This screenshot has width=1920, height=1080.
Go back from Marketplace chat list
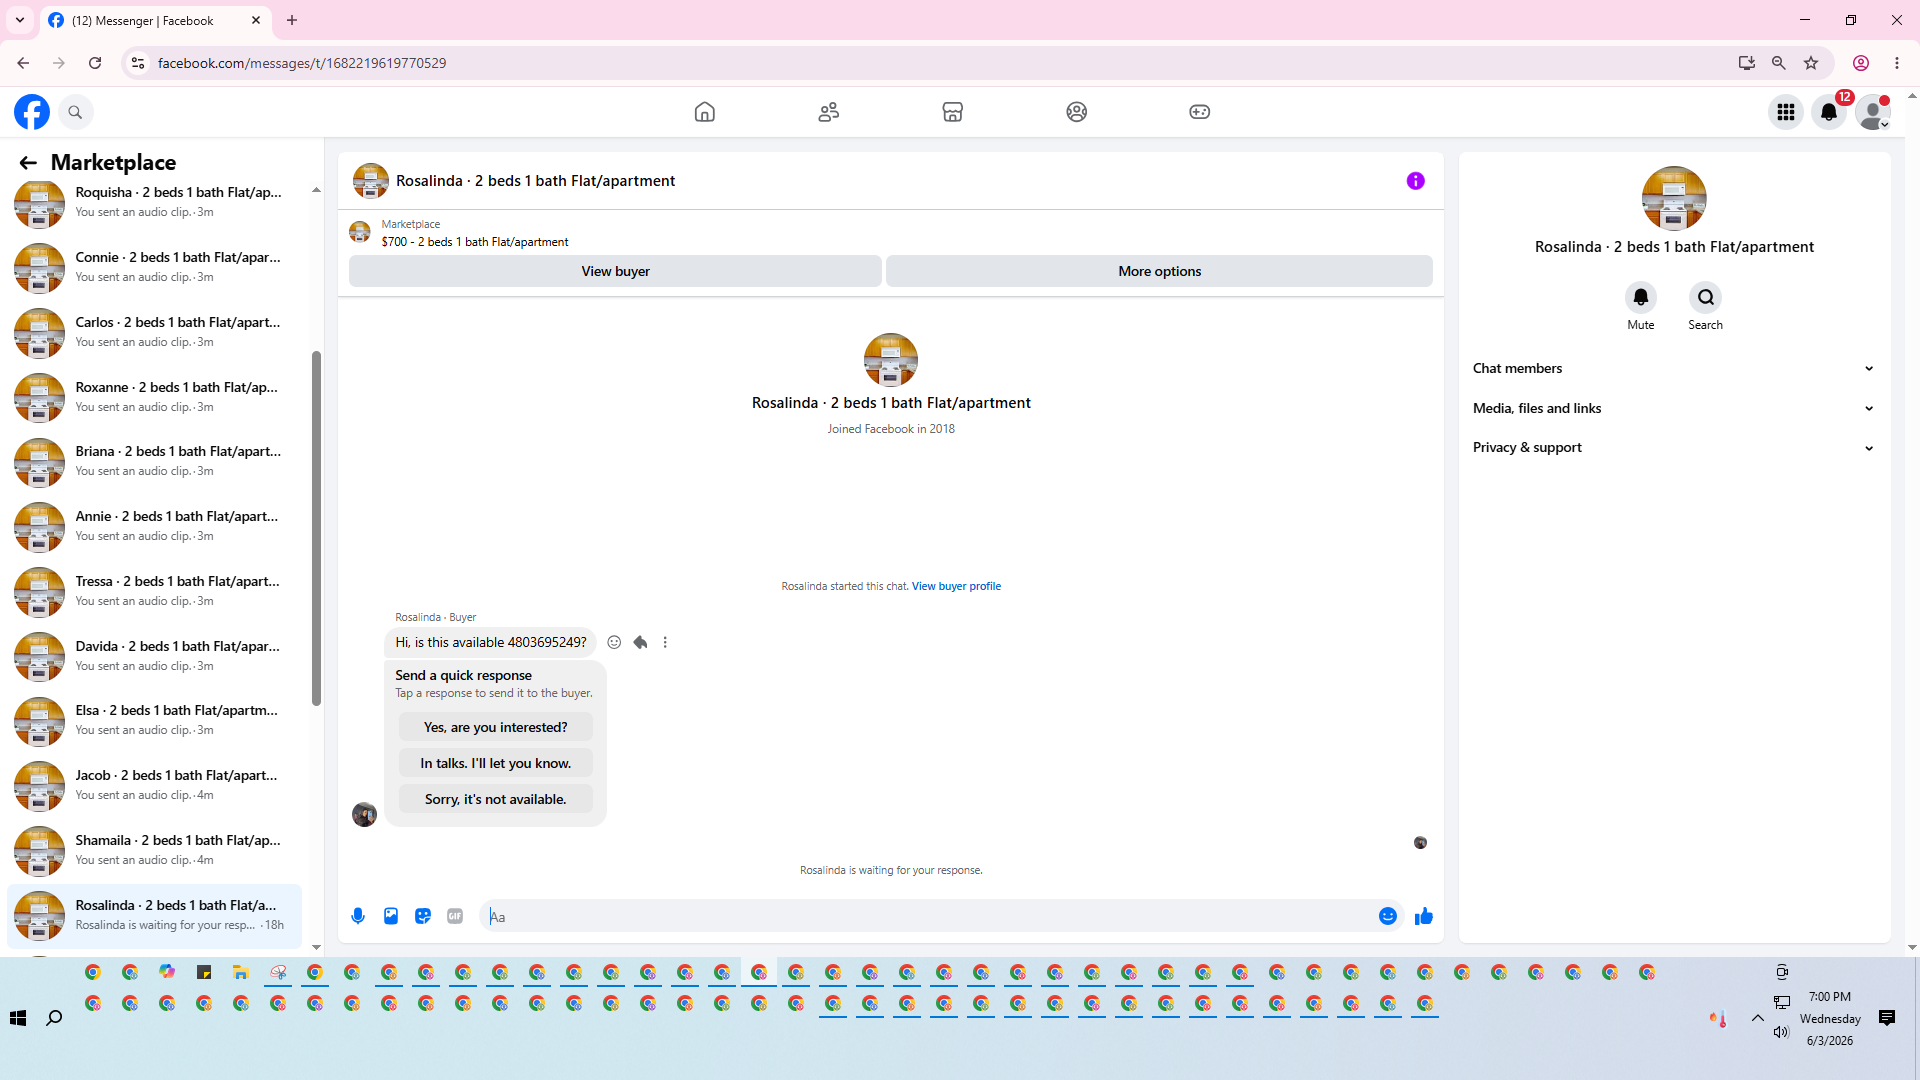pyautogui.click(x=28, y=163)
